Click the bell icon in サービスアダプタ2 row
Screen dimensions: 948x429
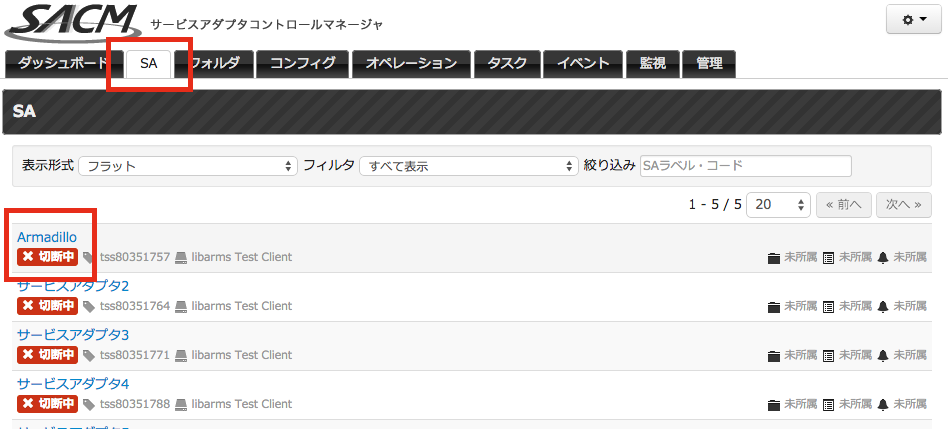click(x=883, y=307)
